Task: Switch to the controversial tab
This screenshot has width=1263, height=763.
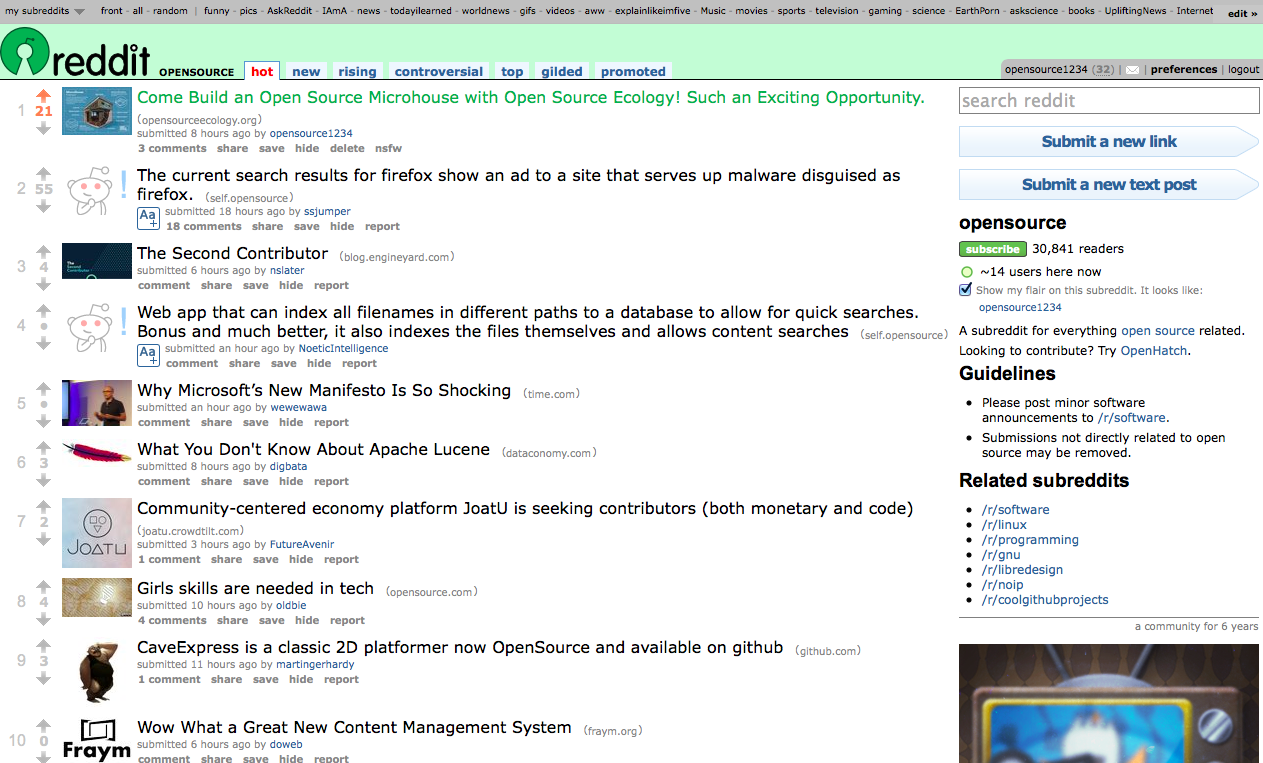Action: point(439,71)
